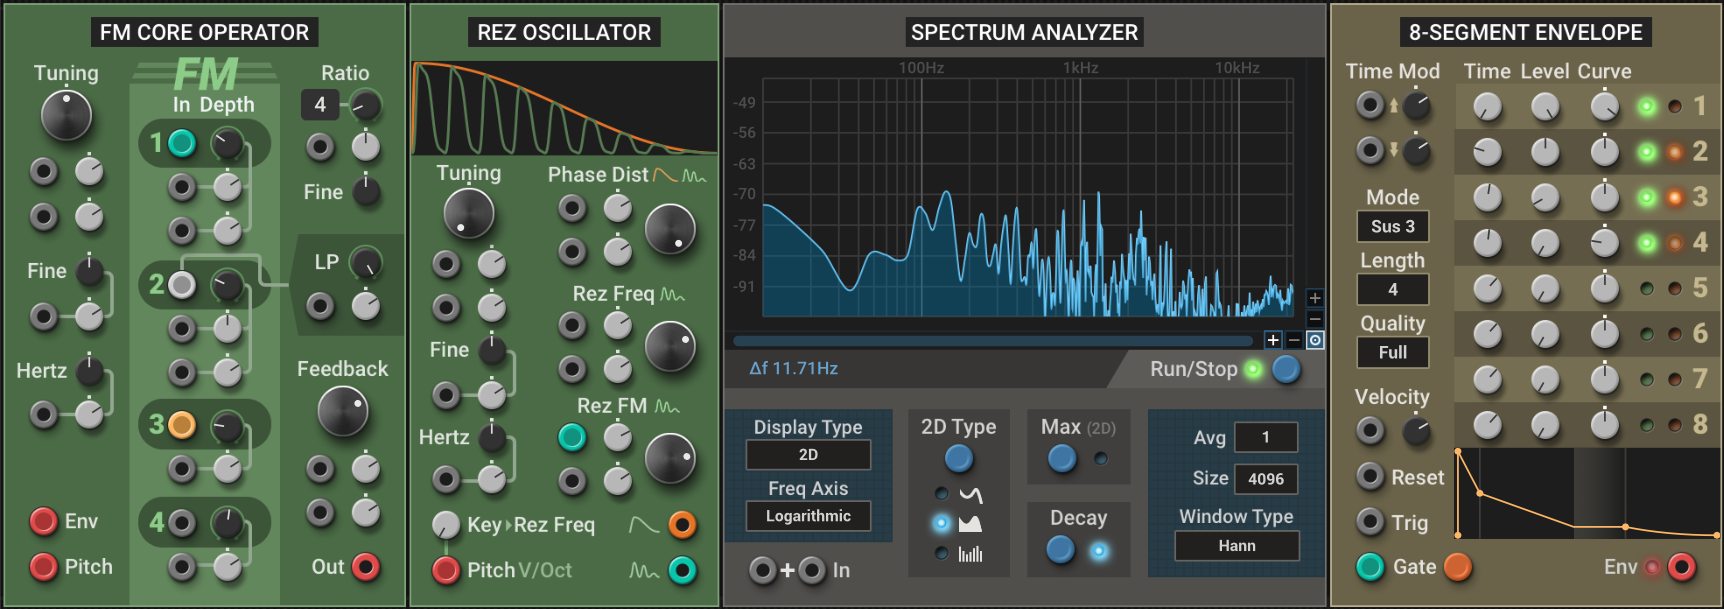
Task: Click the spectrum analyzer horizontal scroll bar
Action: pyautogui.click(x=990, y=341)
